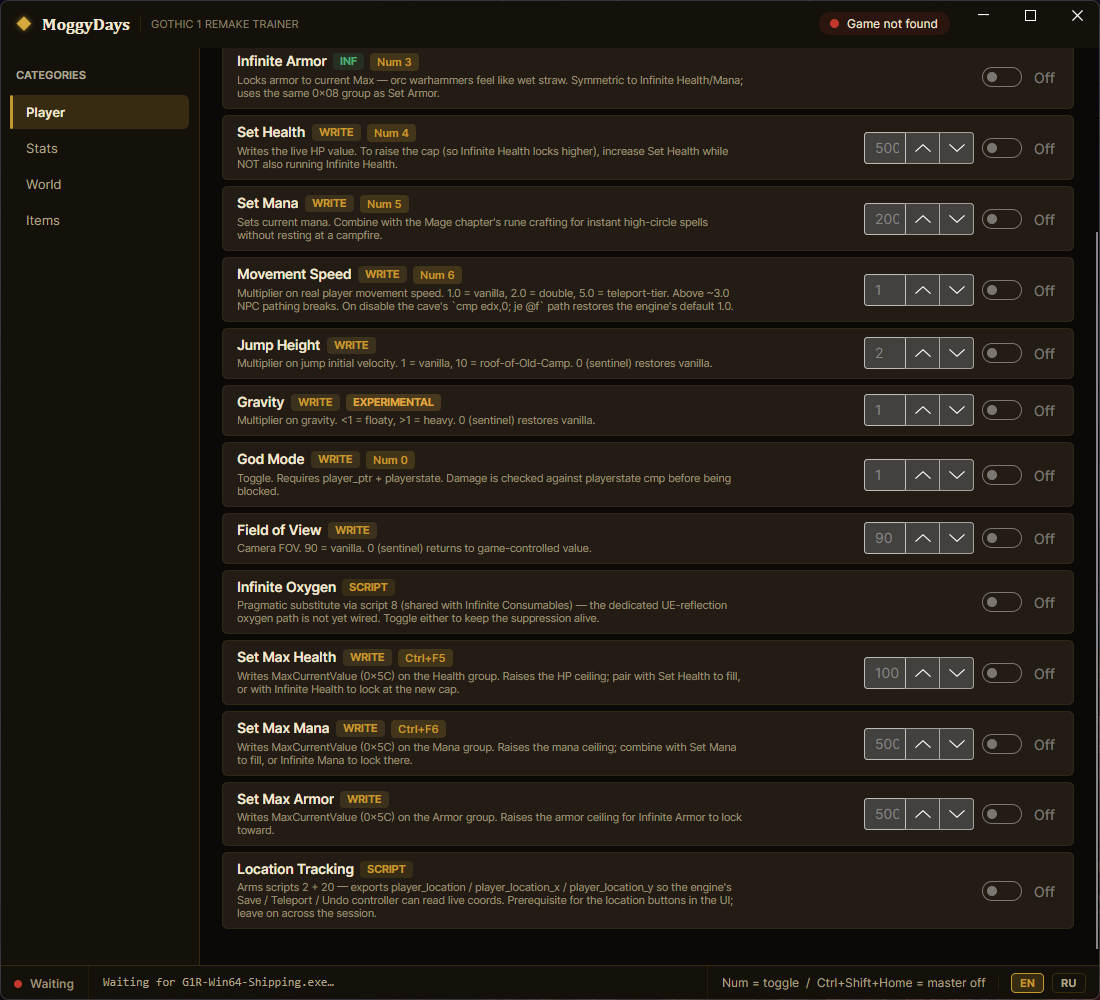This screenshot has height=1000, width=1100.
Task: Click the Set Max Armor value field
Action: (x=885, y=814)
